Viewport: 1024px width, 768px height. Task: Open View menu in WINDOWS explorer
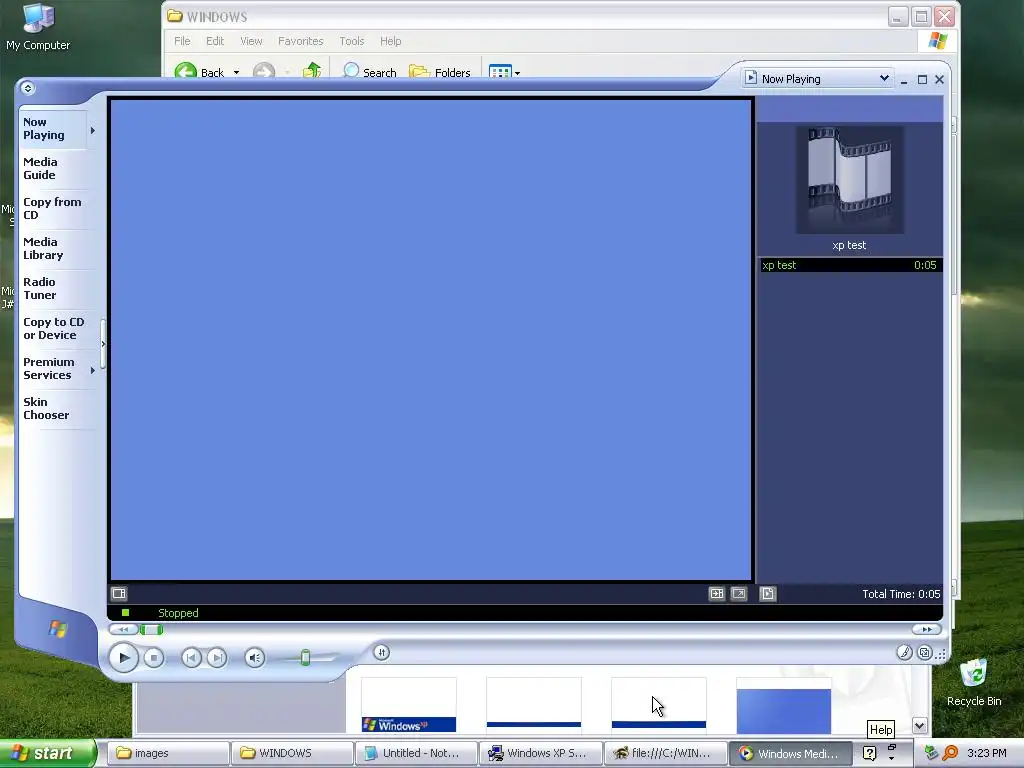click(x=251, y=40)
